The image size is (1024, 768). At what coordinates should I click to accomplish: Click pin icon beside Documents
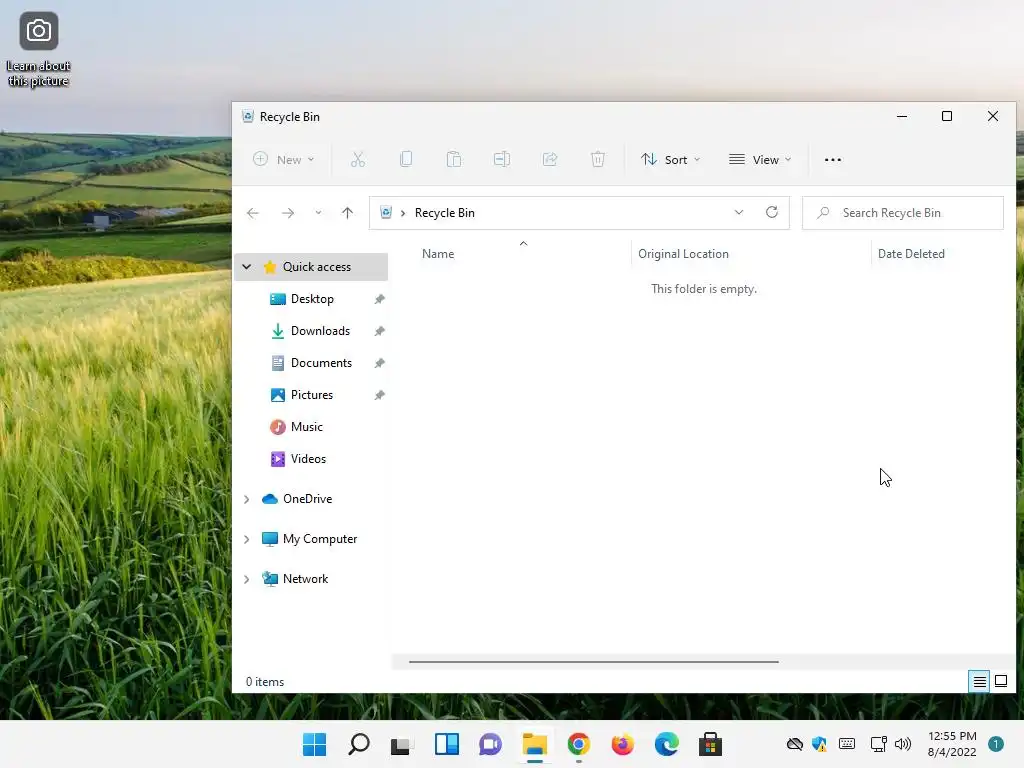point(379,363)
